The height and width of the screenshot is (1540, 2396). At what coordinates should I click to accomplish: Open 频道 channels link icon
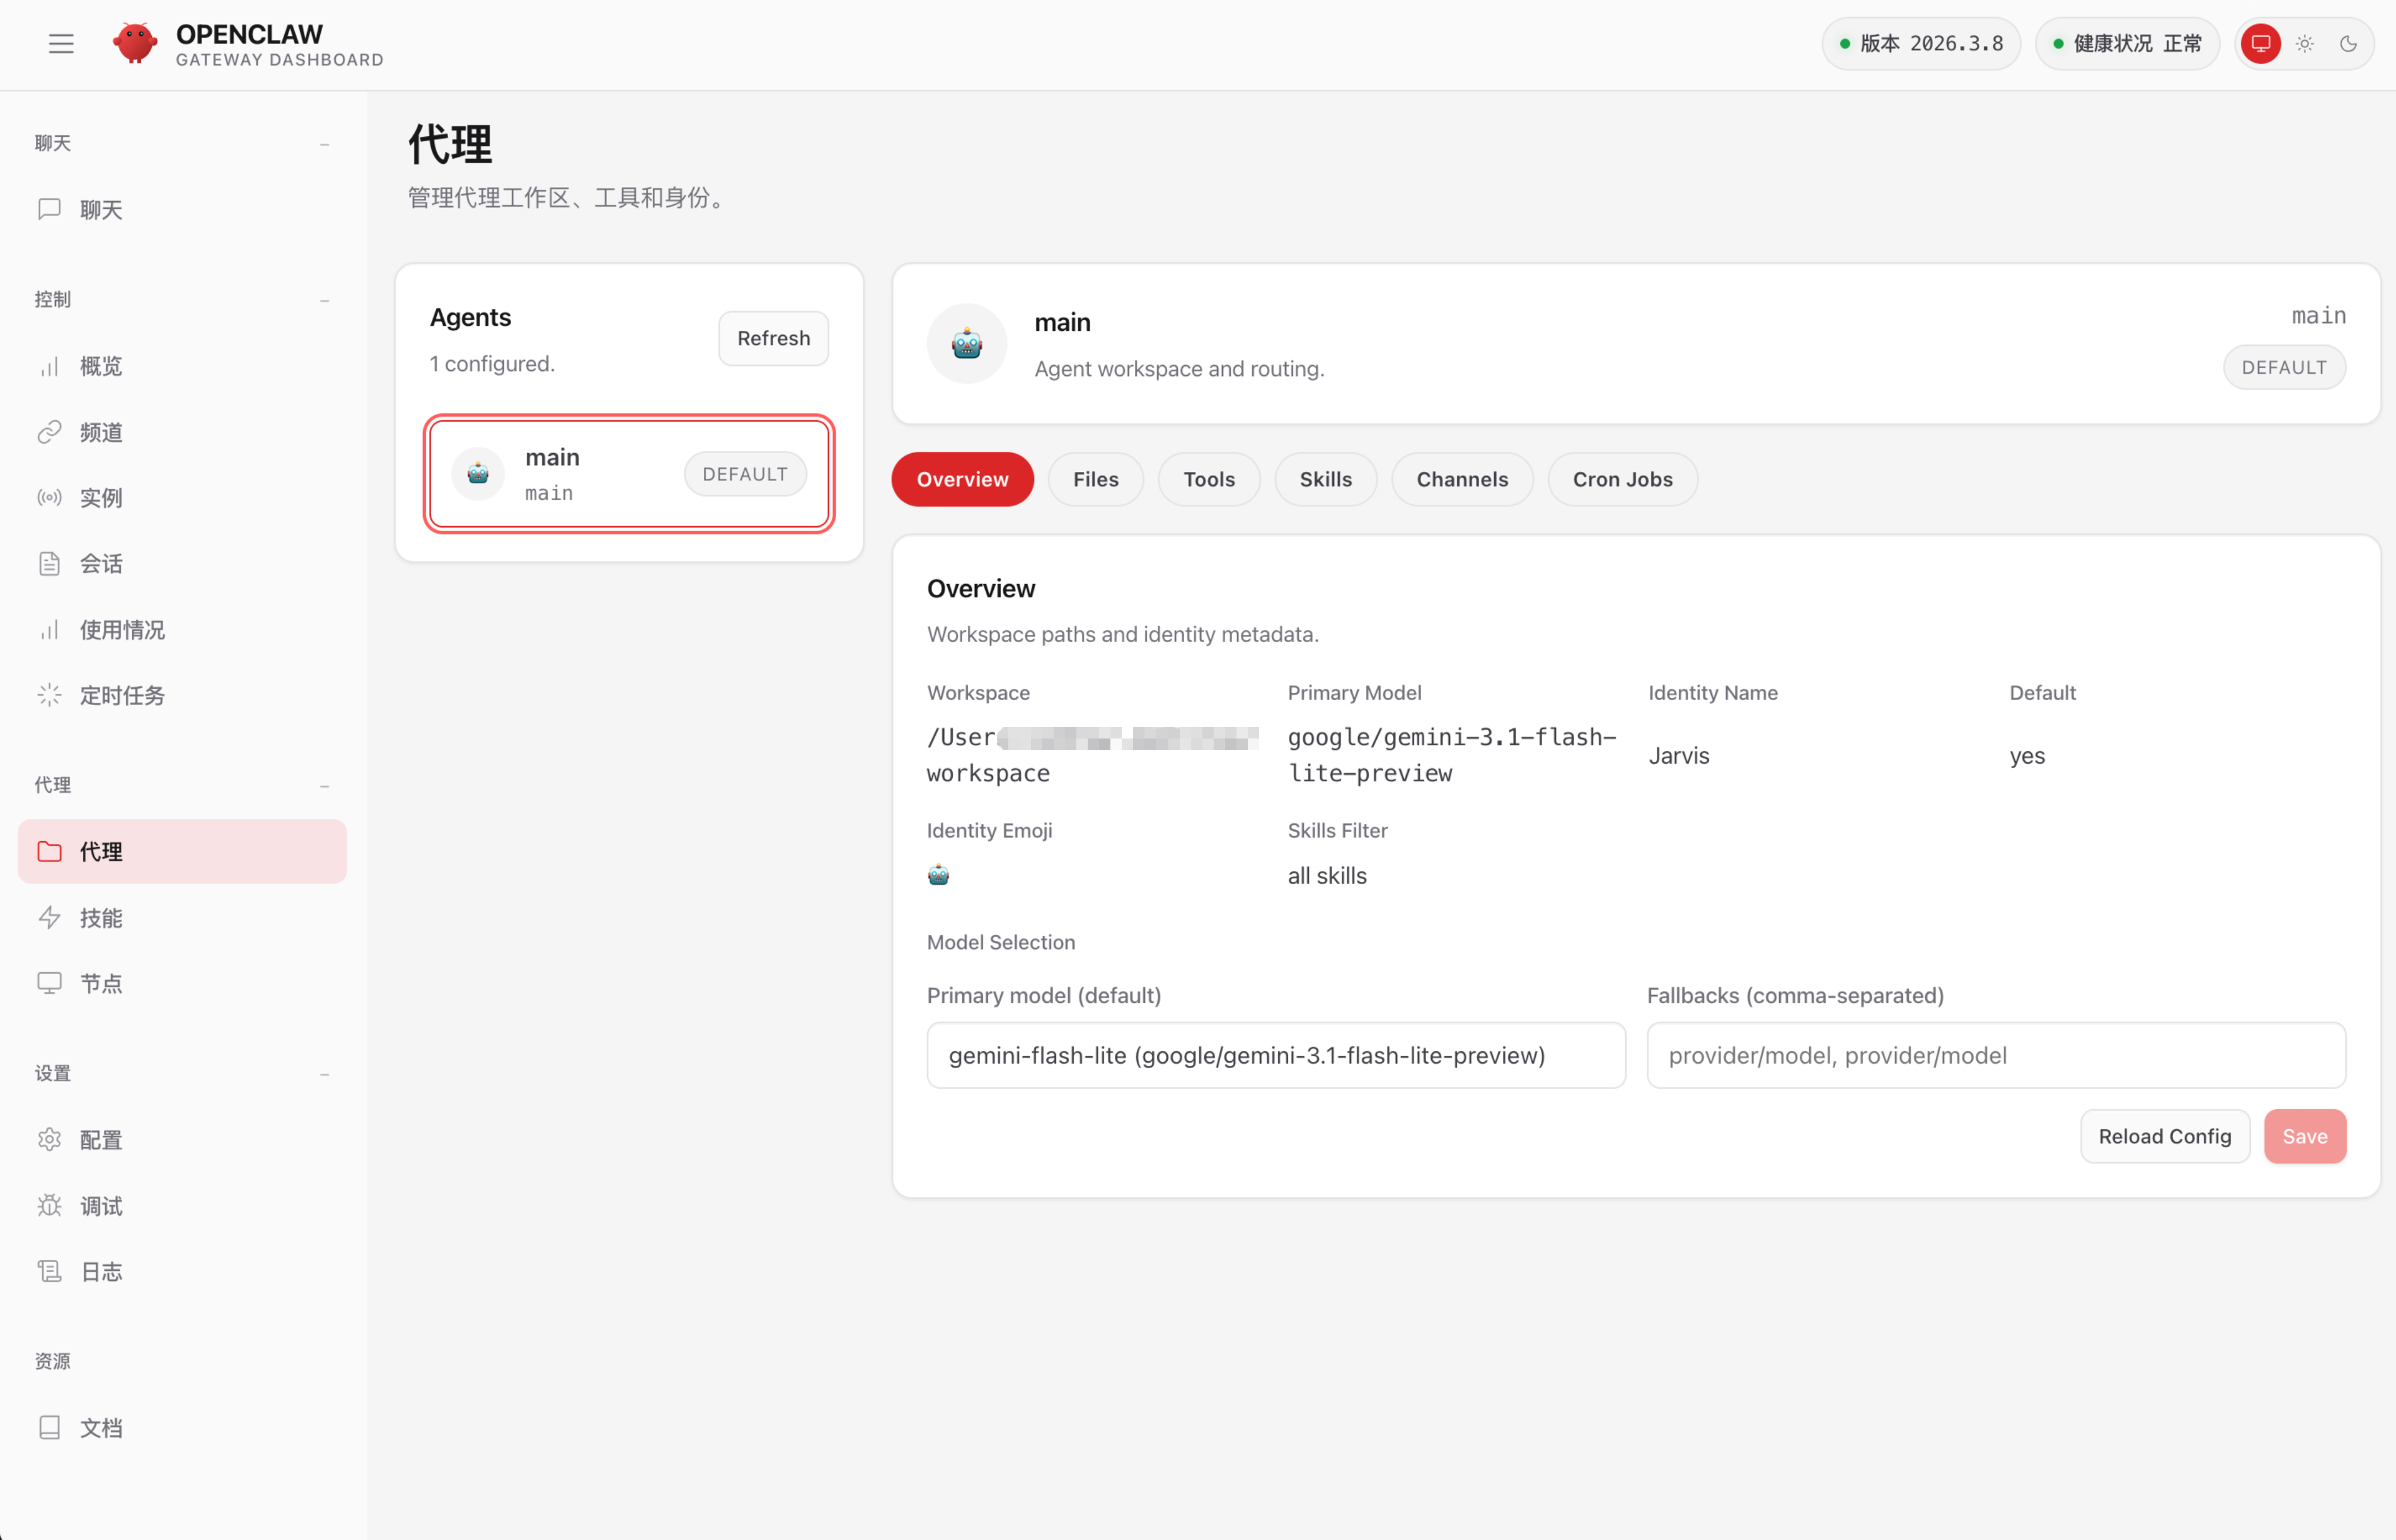coord(49,432)
